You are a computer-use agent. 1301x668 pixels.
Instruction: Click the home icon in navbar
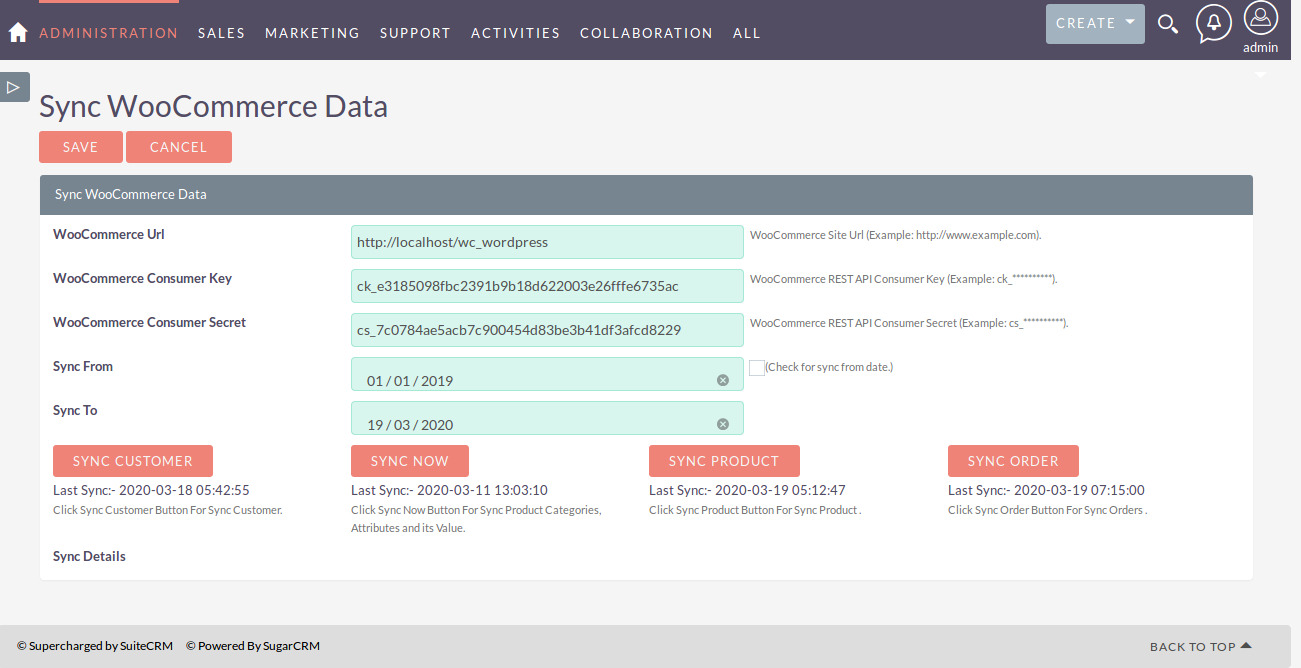(x=17, y=33)
